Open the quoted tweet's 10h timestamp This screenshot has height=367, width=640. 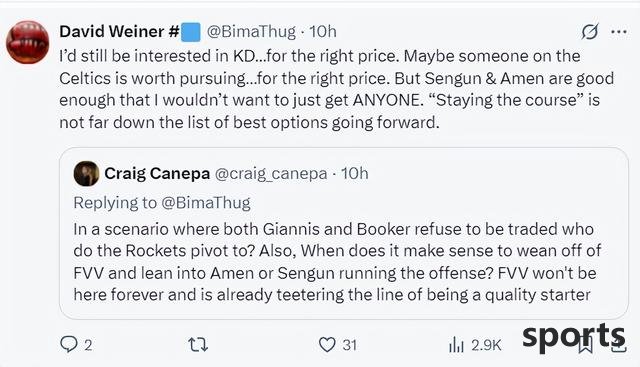[x=354, y=173]
